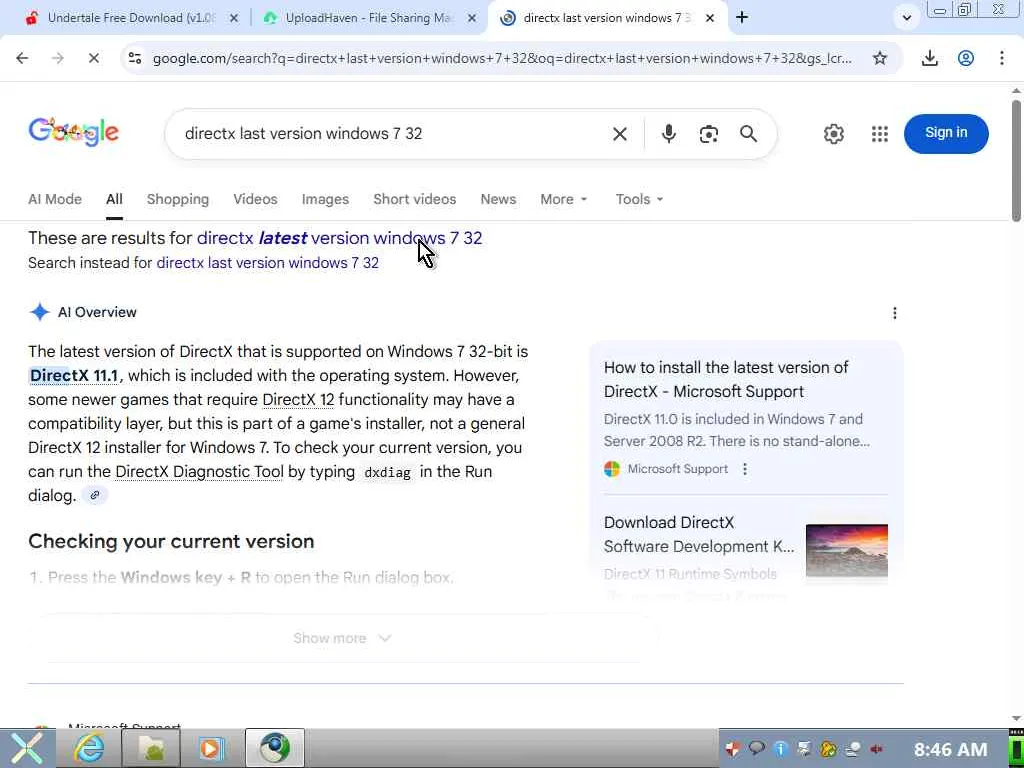Select the Videos results tab

pyautogui.click(x=255, y=199)
